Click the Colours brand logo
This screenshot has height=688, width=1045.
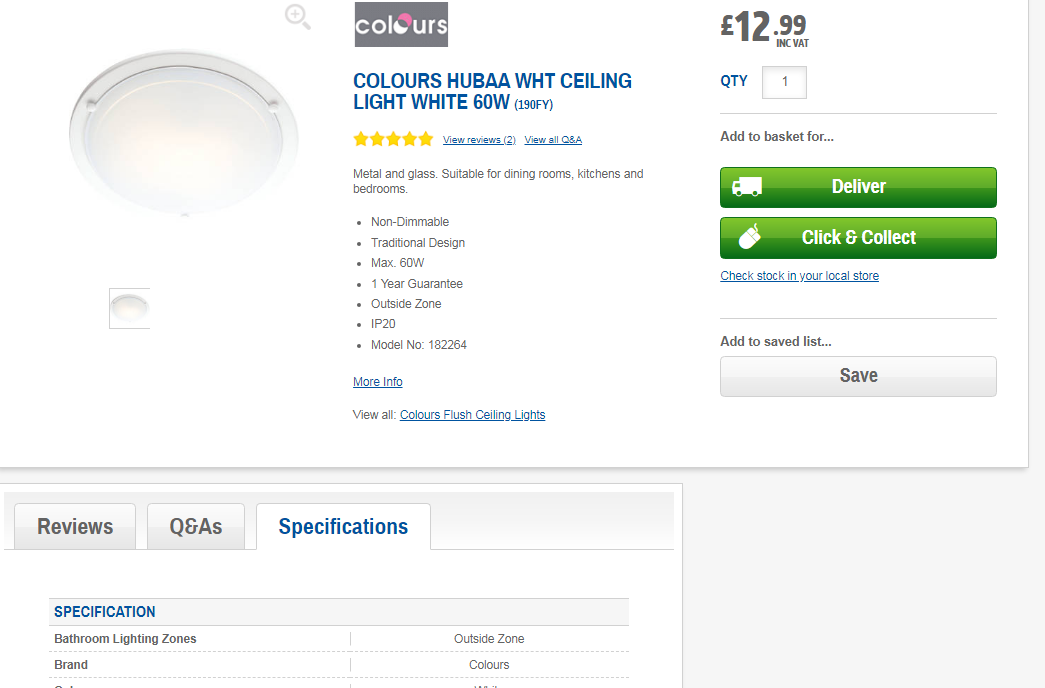[401, 25]
